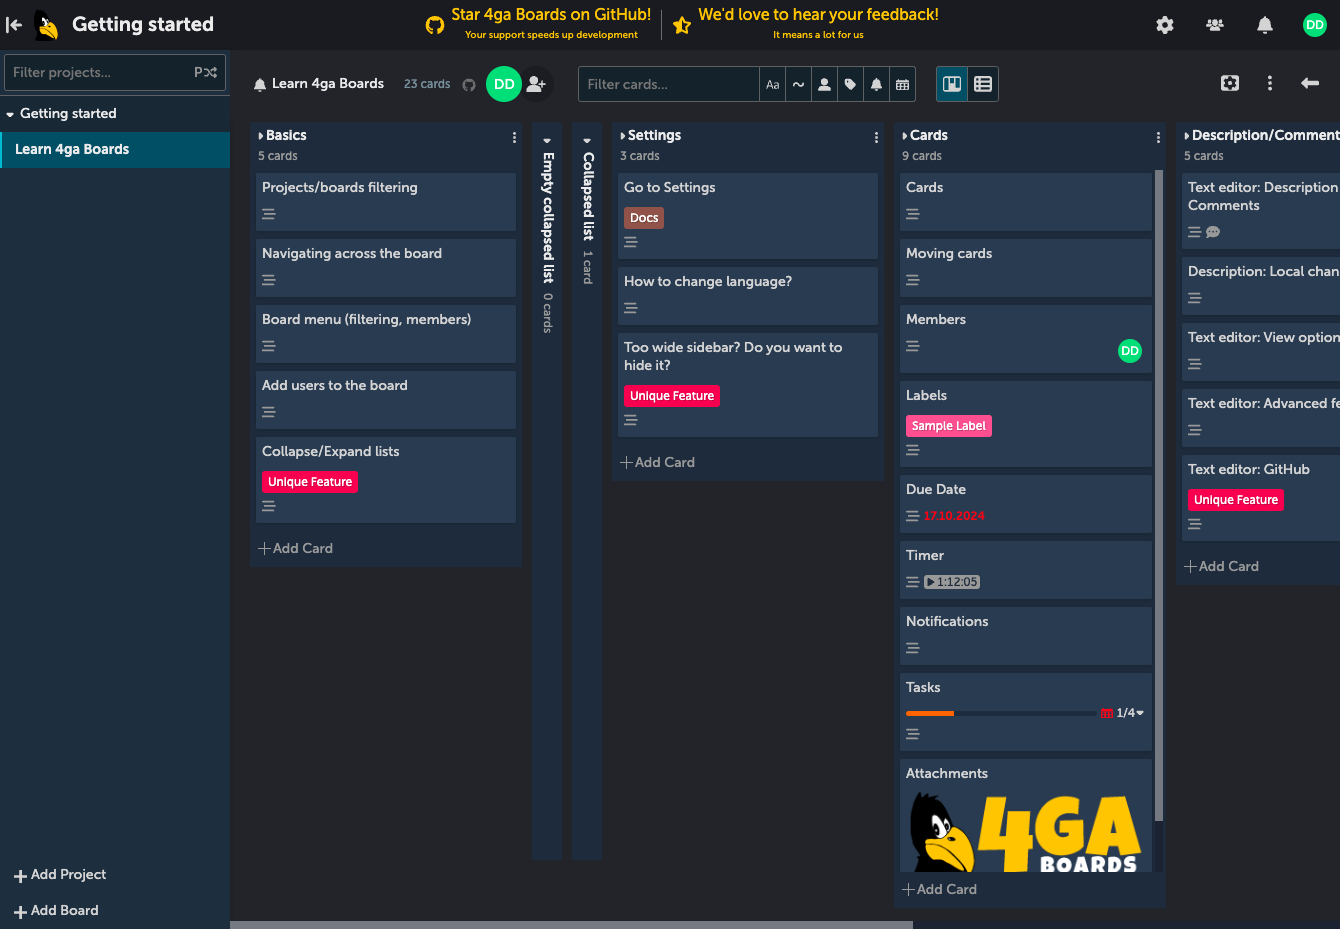
Task: Click the comment icon on Text editor: Description card
Action: (x=1213, y=232)
